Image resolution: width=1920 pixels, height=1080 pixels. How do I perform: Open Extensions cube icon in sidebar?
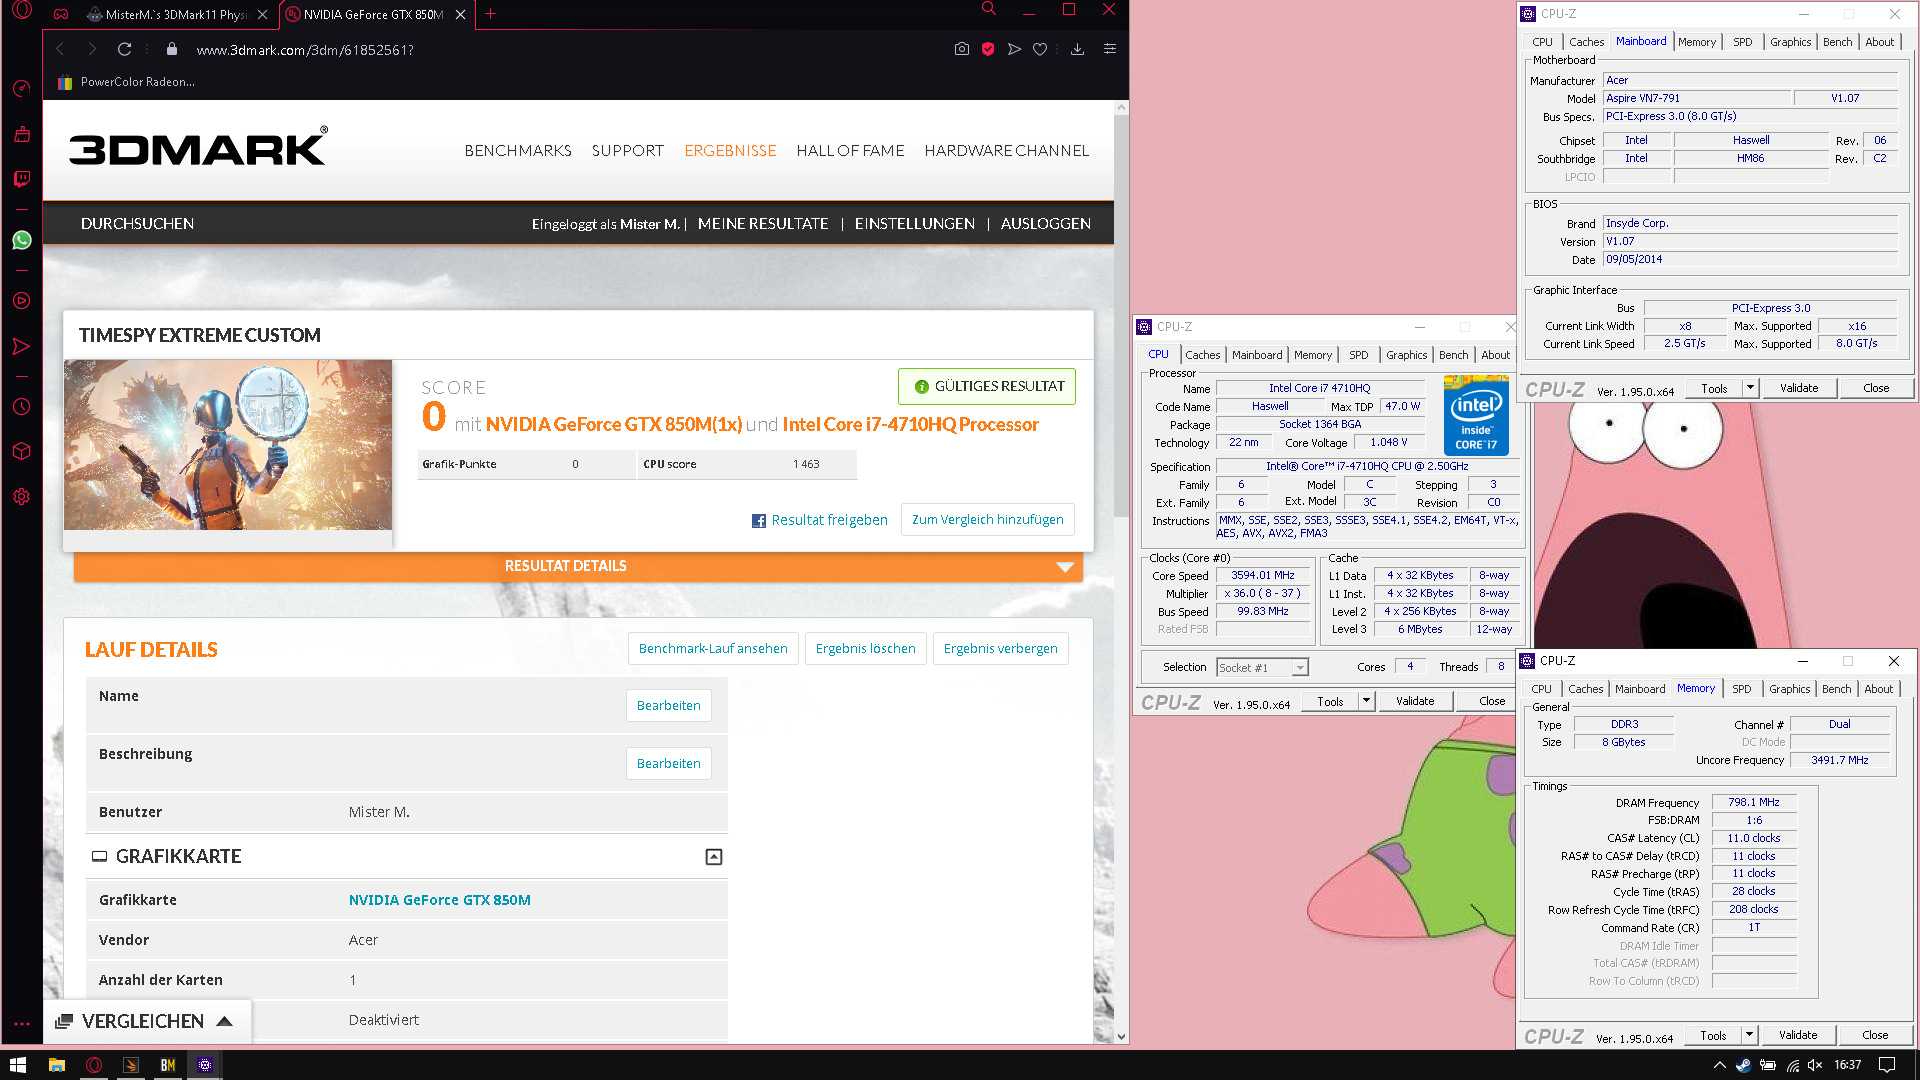point(21,451)
